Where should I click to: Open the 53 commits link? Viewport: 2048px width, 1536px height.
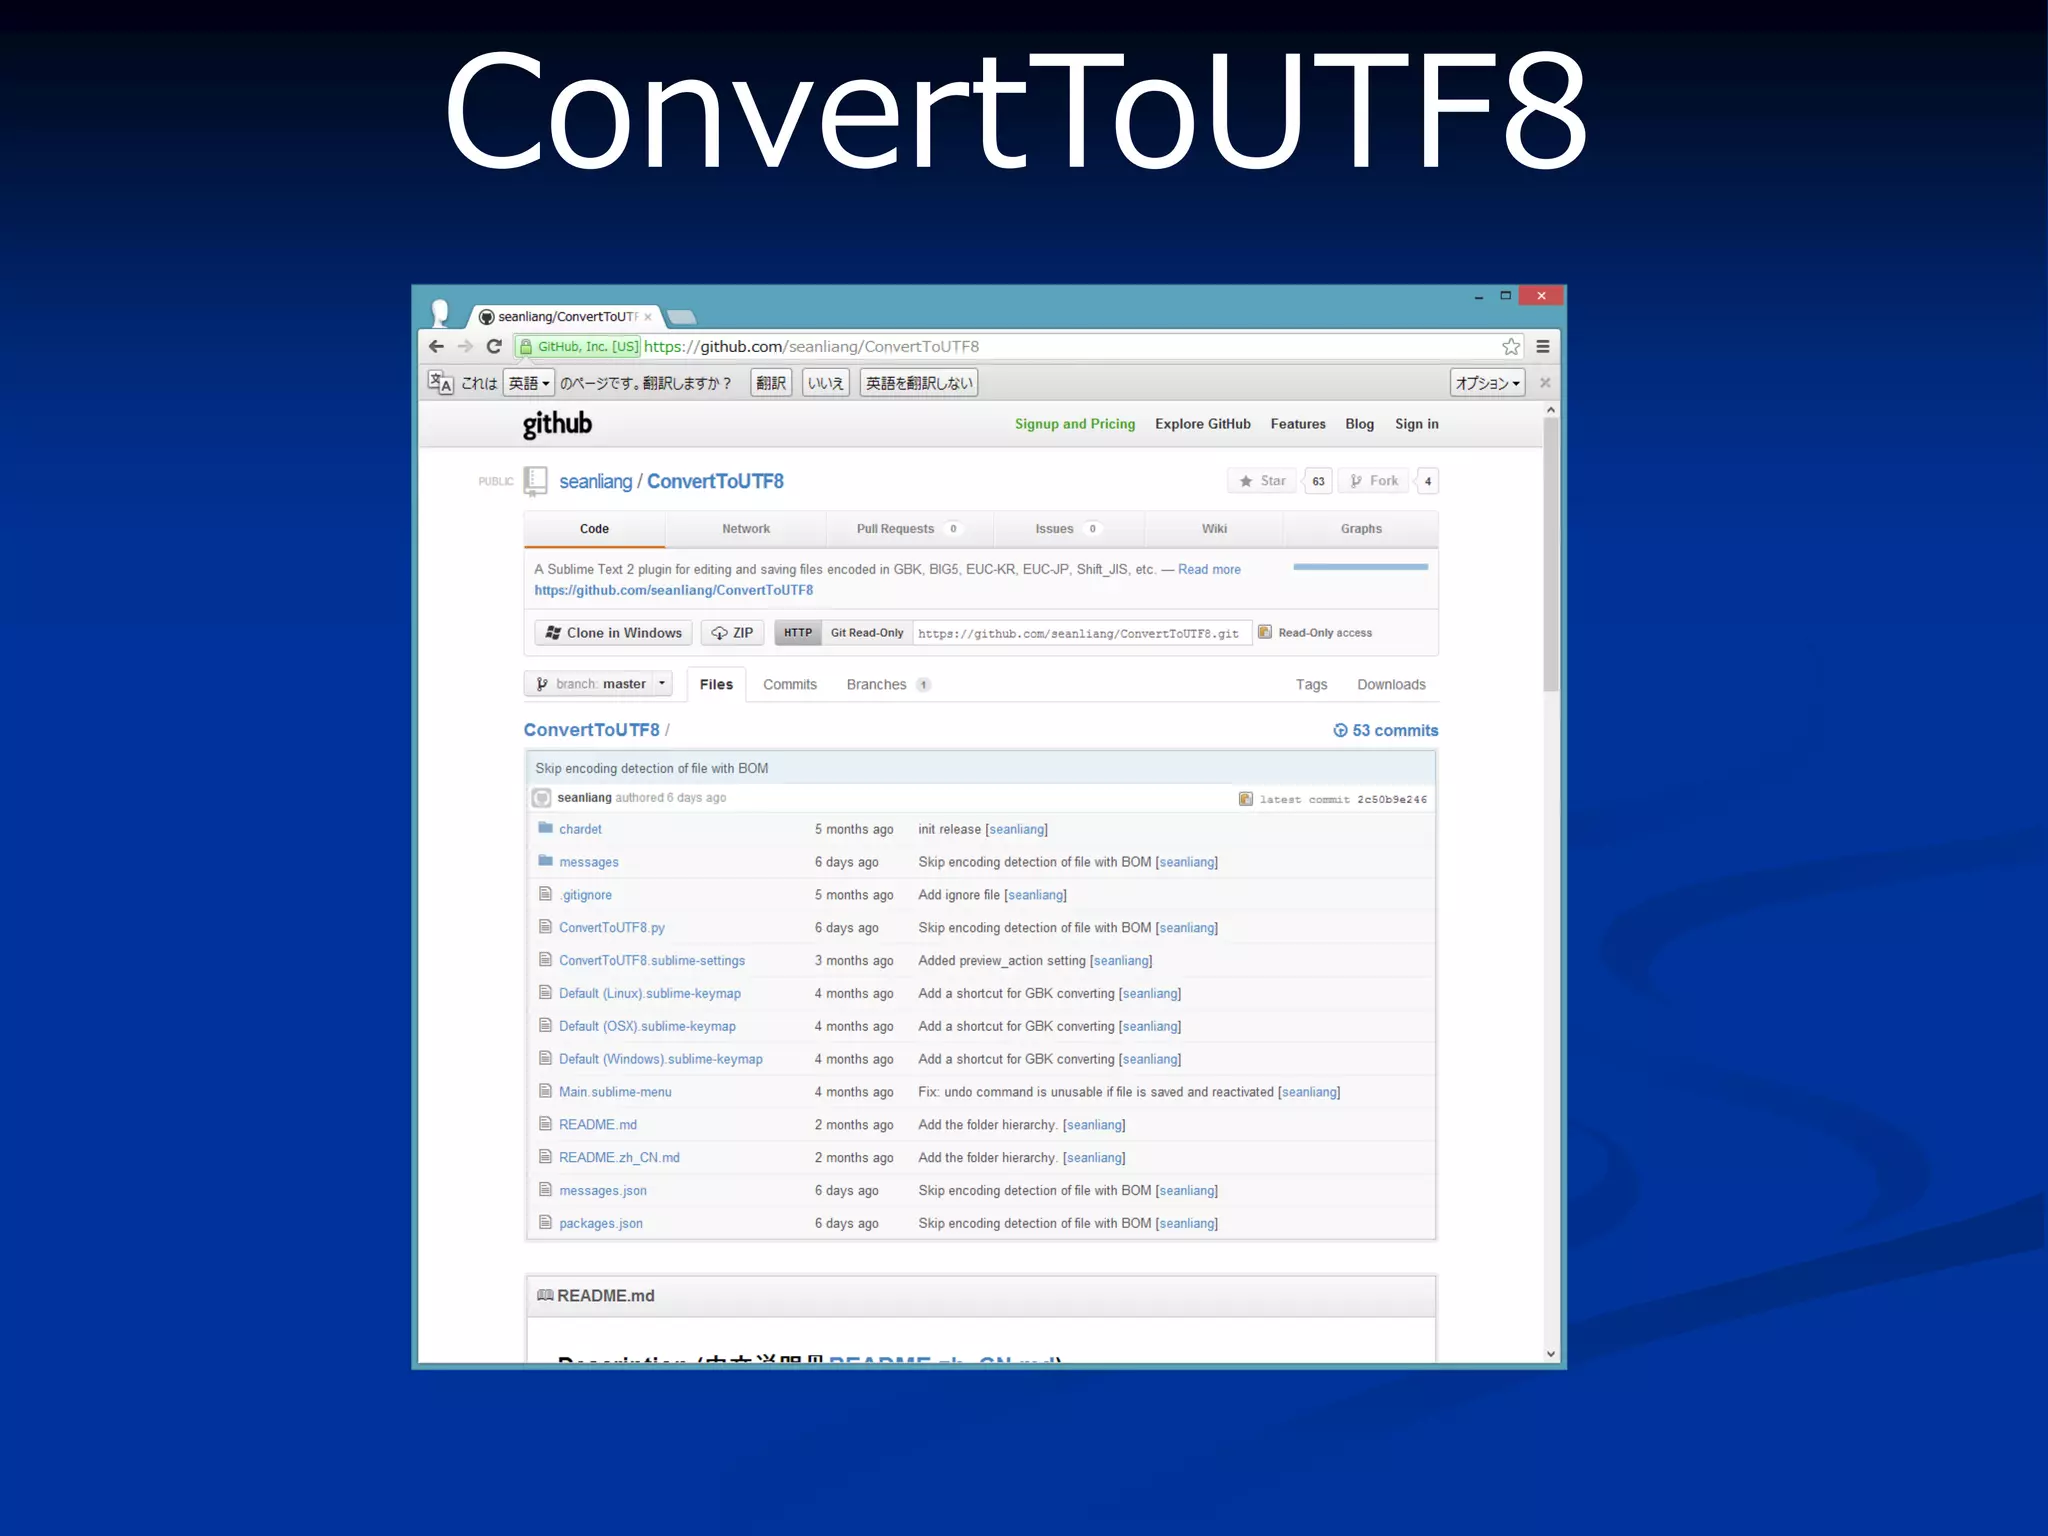[1386, 730]
